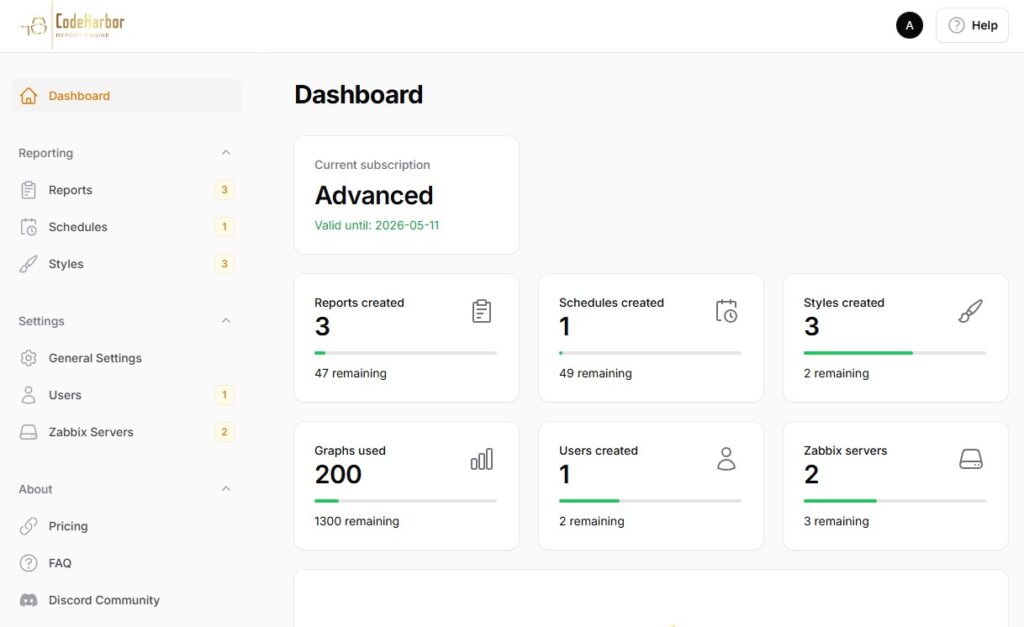
Task: Click the "3 remaining" text
Action: pos(837,521)
